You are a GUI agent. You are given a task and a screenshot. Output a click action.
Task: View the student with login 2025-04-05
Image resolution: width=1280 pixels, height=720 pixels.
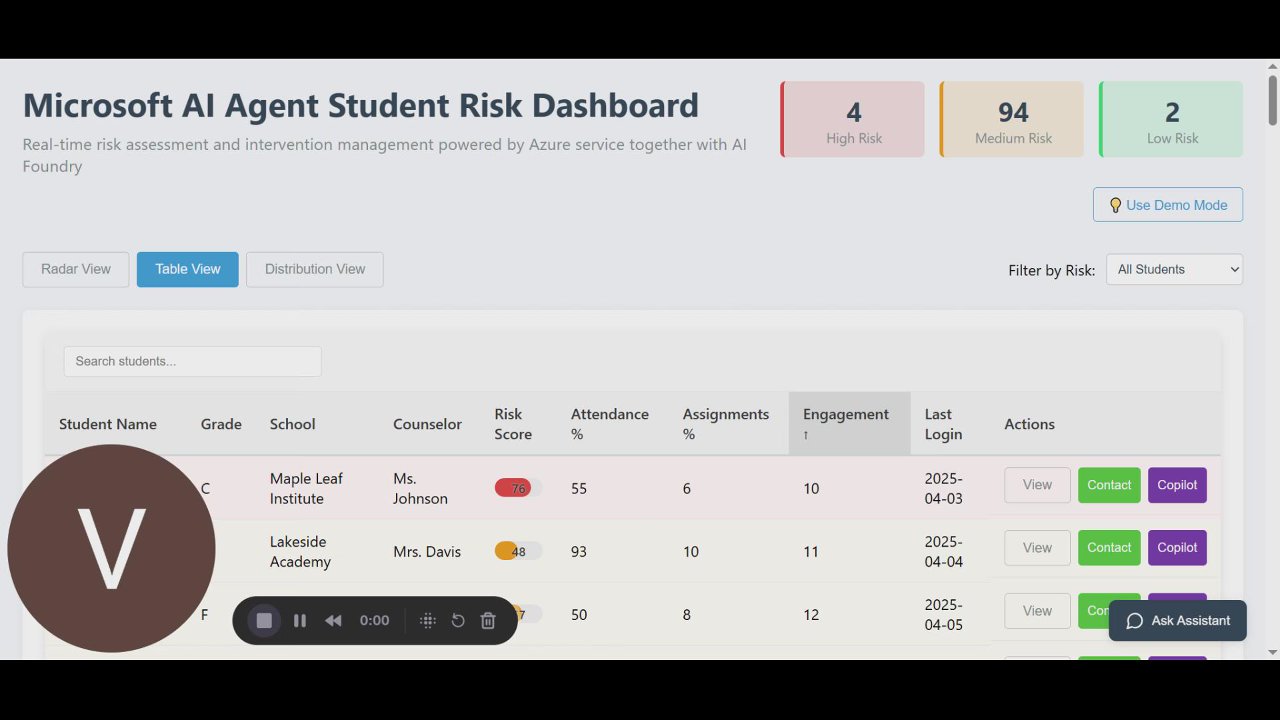[x=1037, y=611]
